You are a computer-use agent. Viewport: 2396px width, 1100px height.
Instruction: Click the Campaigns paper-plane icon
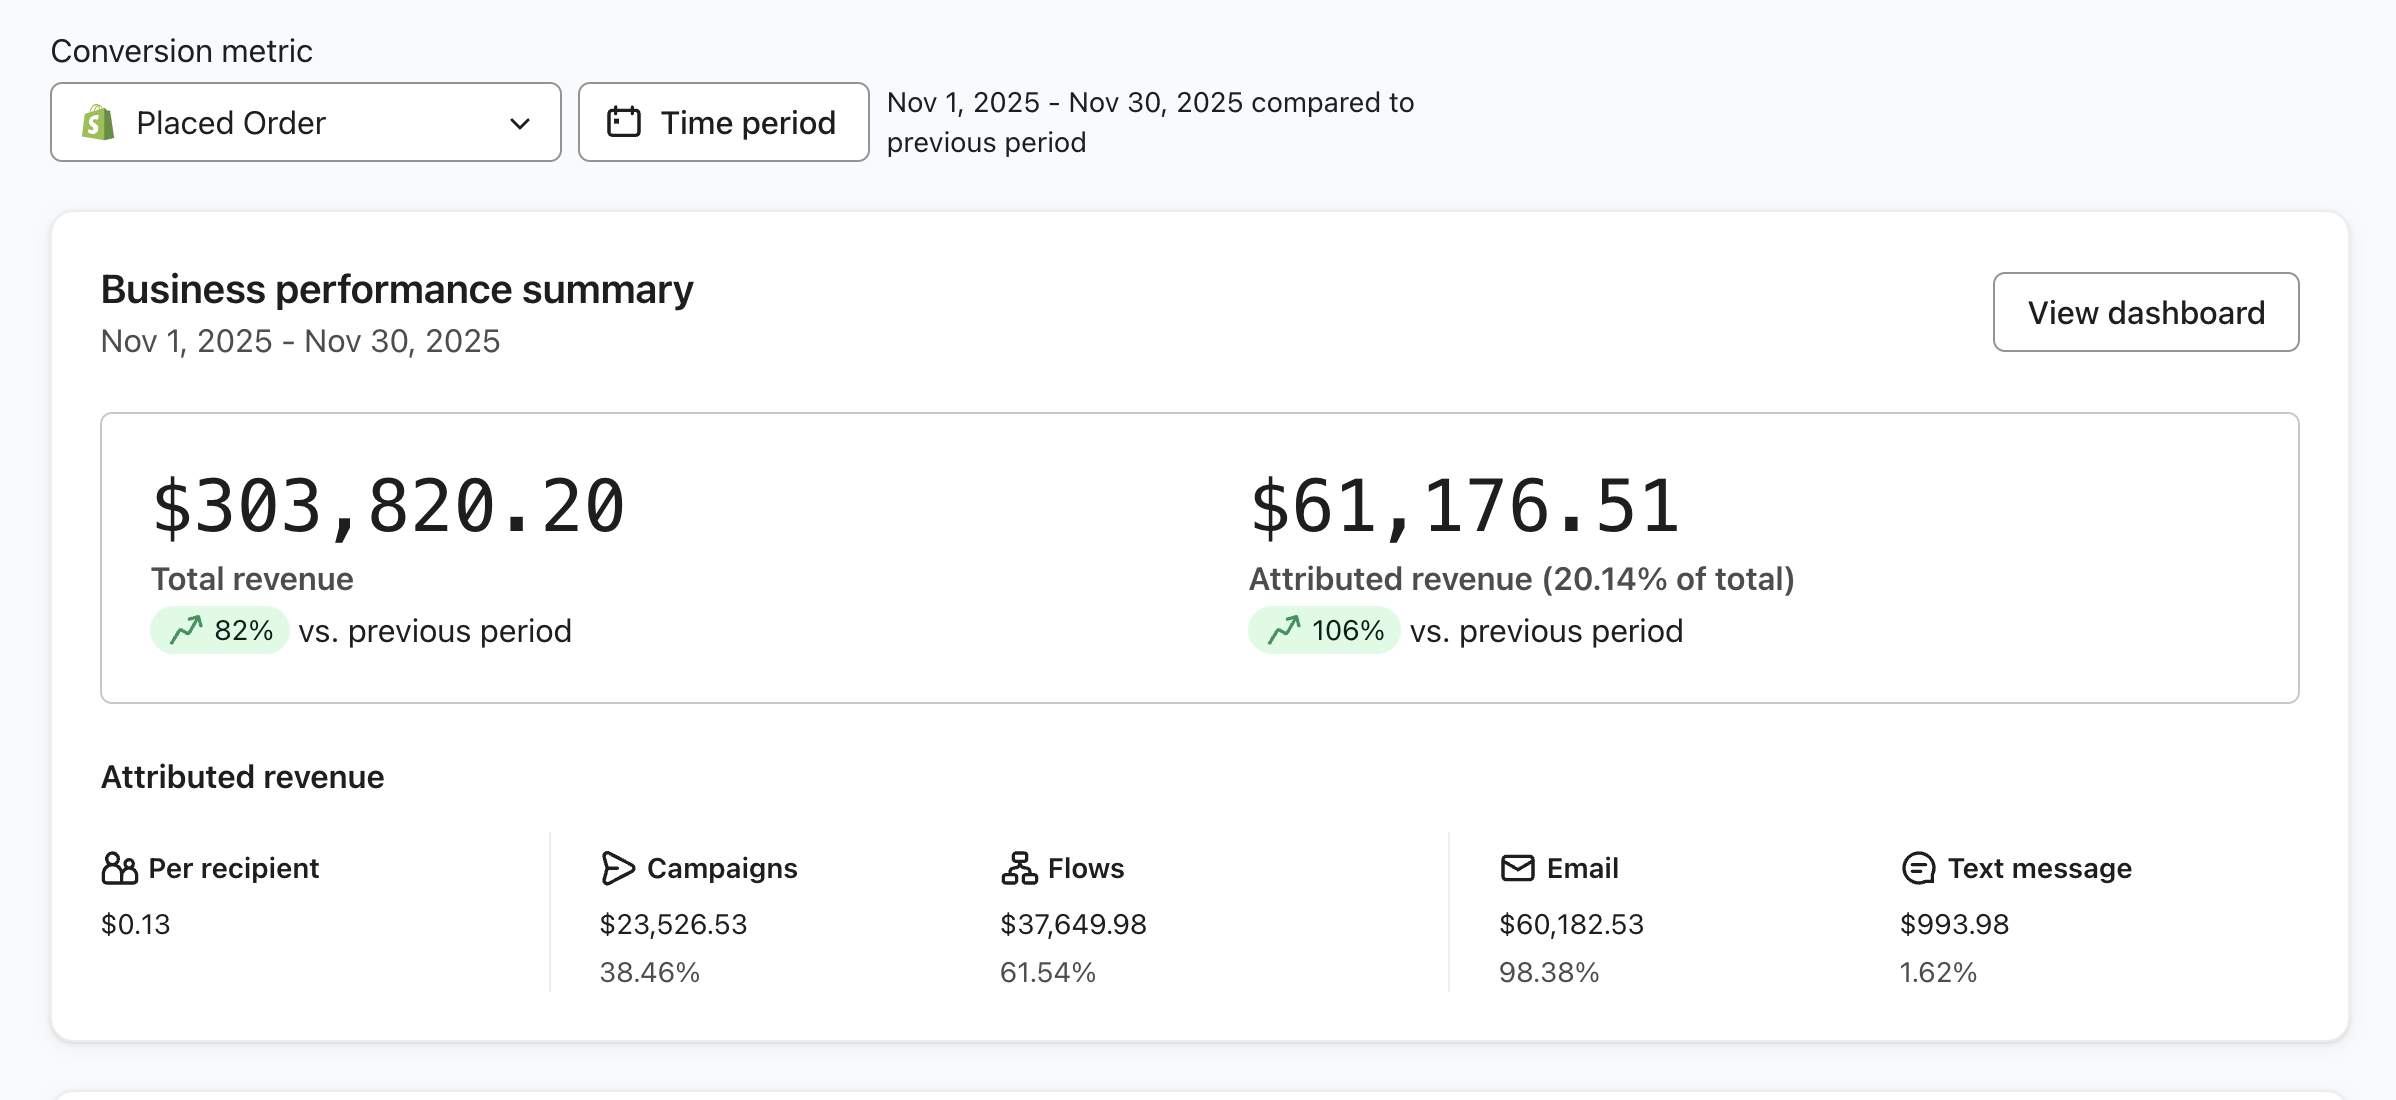pos(618,868)
